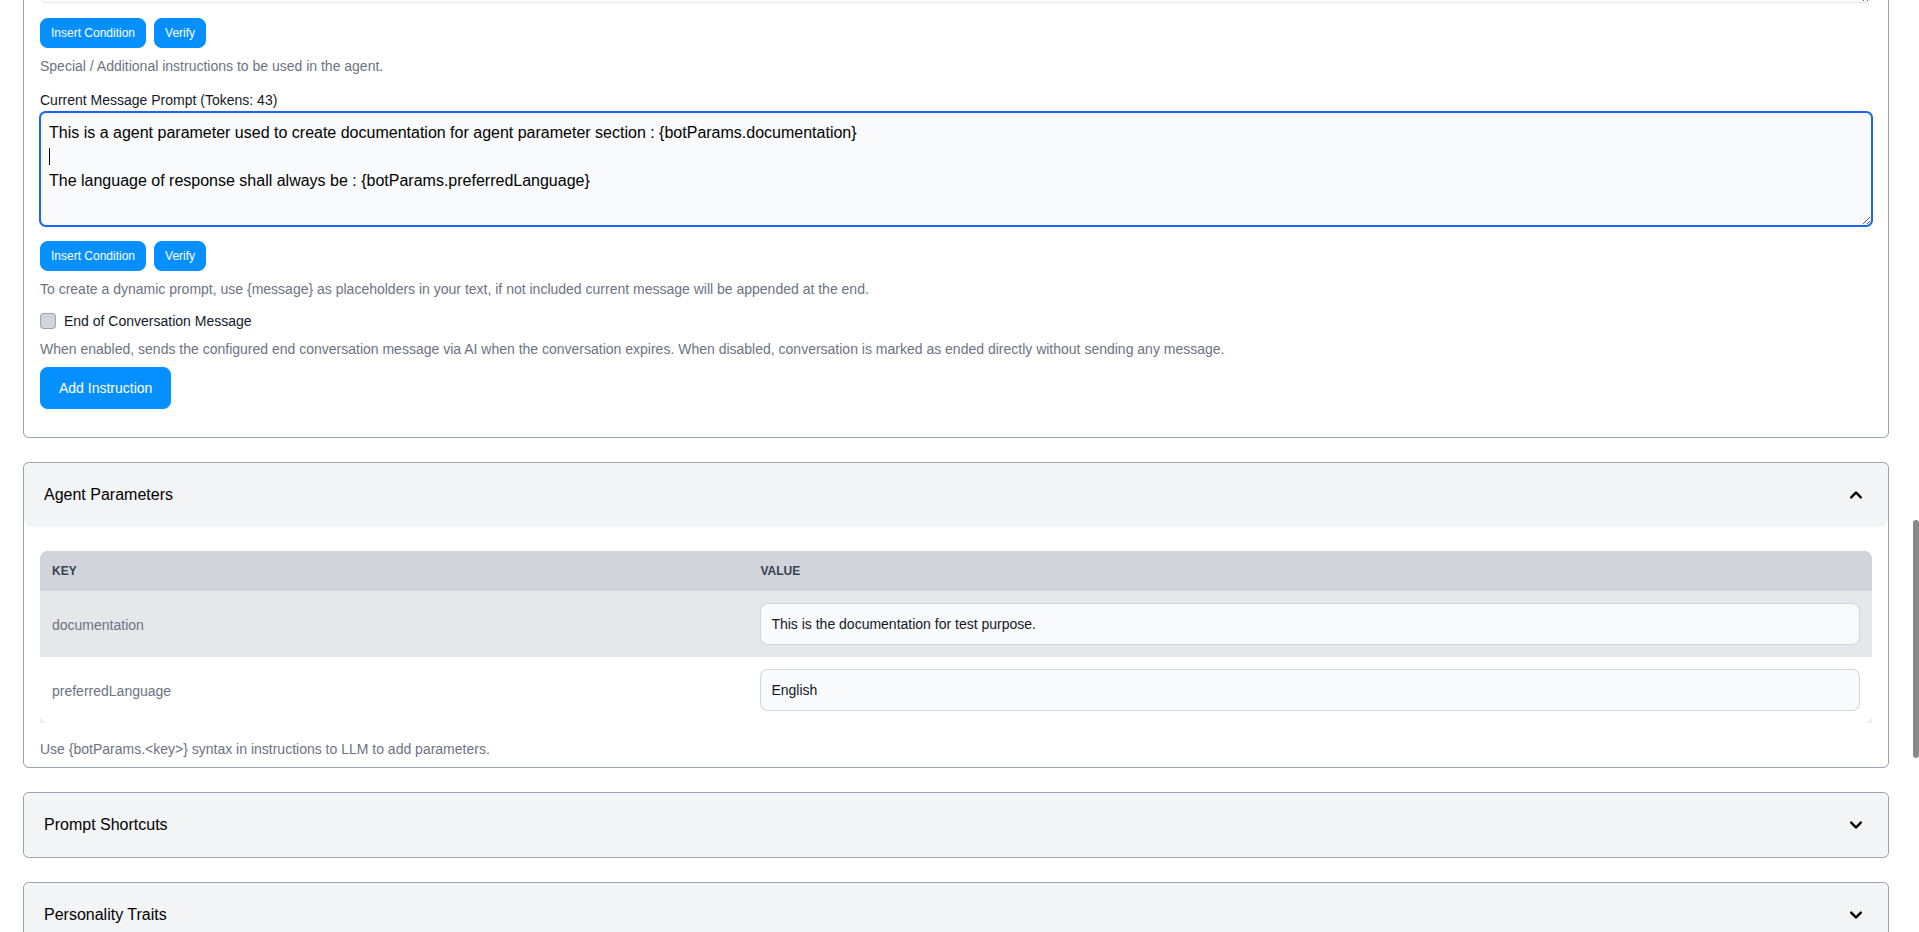Click the End of Conversation Message label
1919x932 pixels.
point(157,321)
